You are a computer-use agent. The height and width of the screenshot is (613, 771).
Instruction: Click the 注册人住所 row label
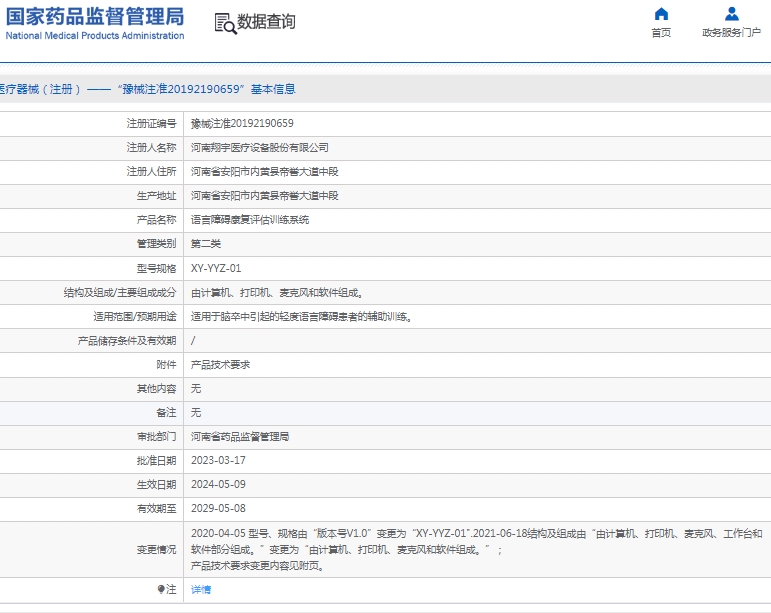pyautogui.click(x=151, y=172)
